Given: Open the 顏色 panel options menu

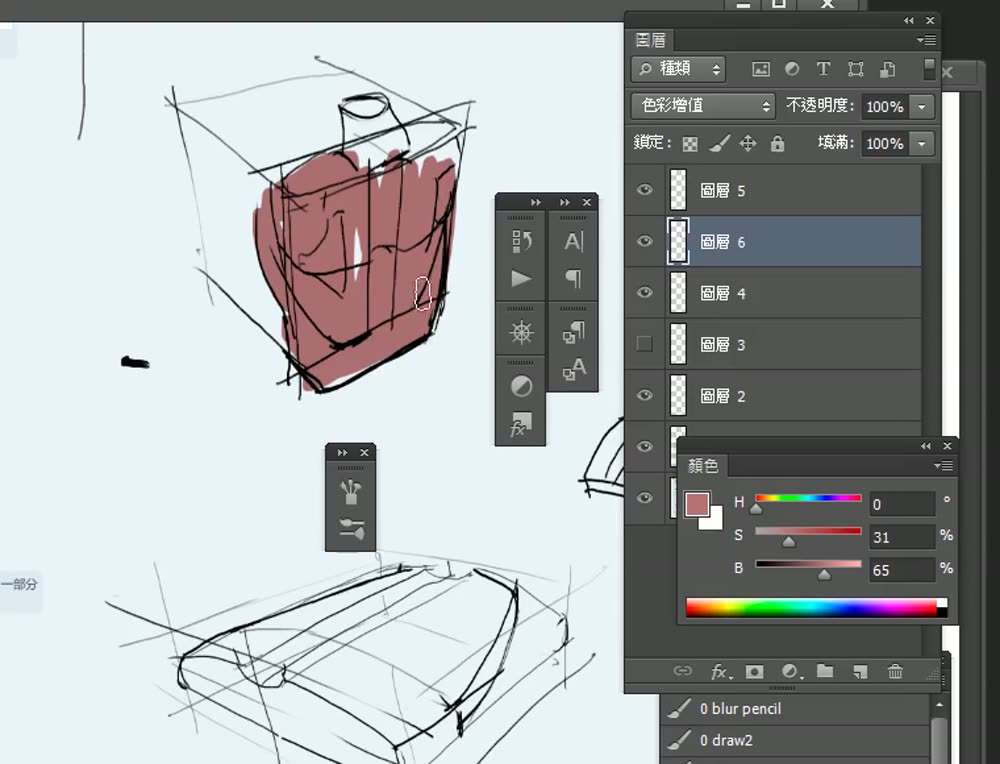Looking at the screenshot, I should click(944, 466).
